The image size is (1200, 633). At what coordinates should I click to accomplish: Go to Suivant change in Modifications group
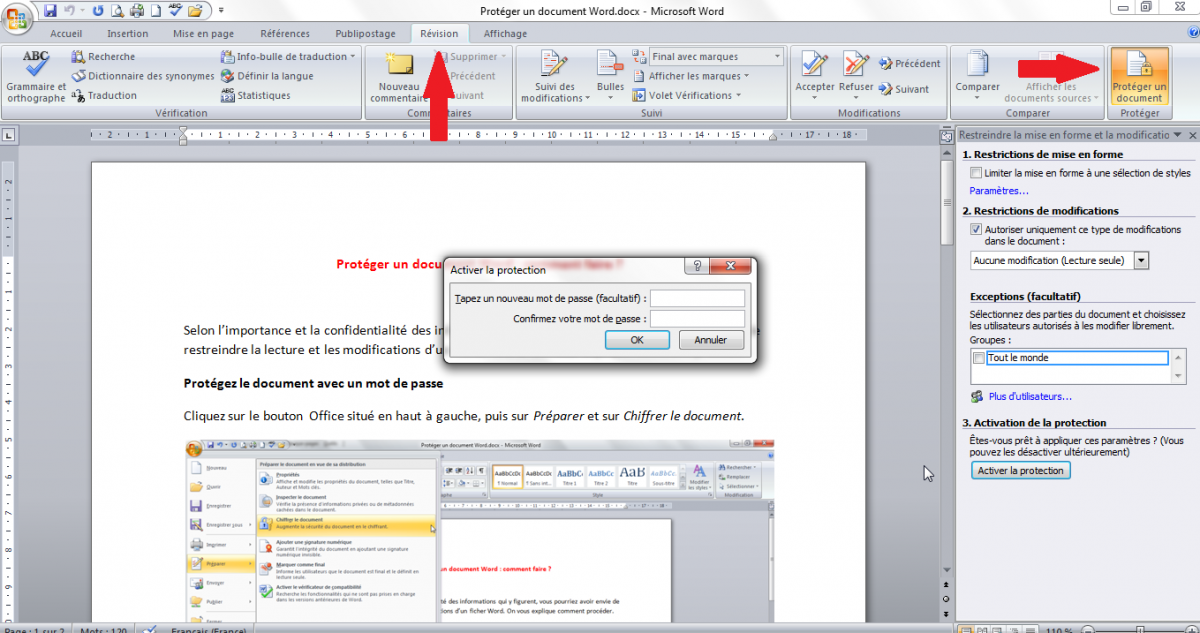[903, 89]
